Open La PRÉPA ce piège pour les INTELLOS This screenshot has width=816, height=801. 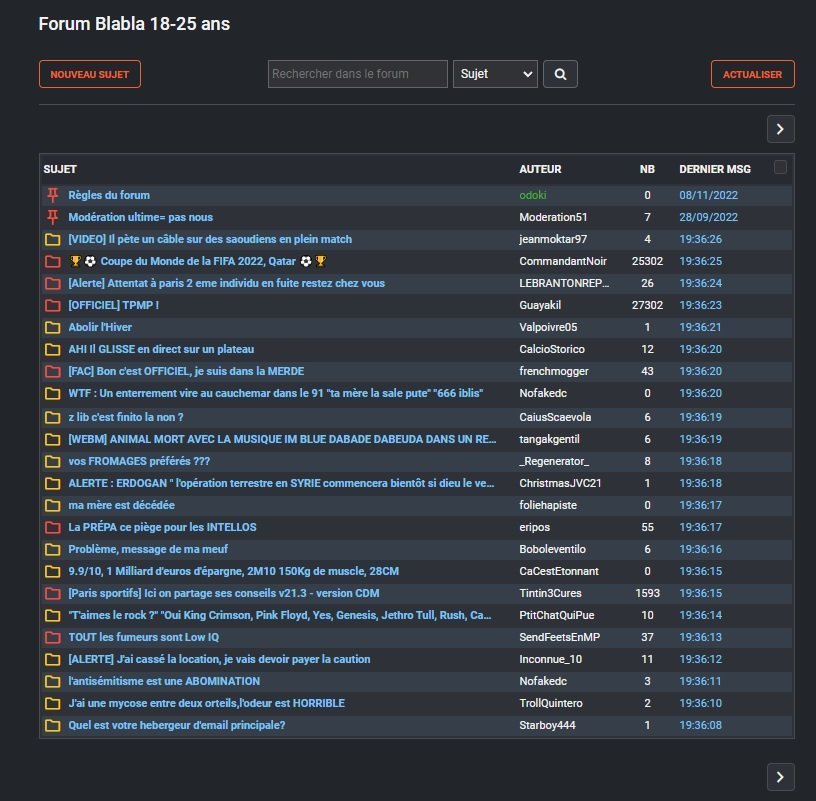click(x=162, y=527)
